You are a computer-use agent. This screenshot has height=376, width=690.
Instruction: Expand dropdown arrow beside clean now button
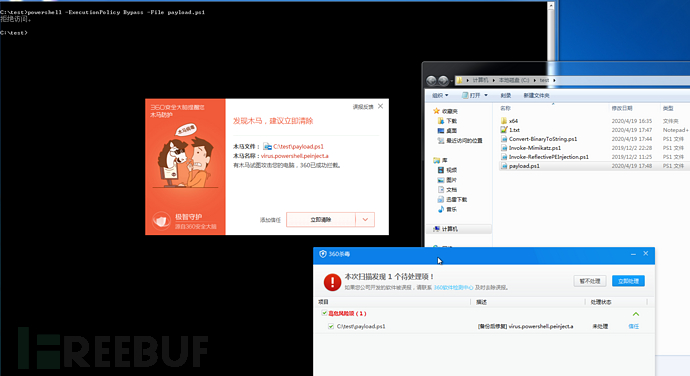point(365,220)
